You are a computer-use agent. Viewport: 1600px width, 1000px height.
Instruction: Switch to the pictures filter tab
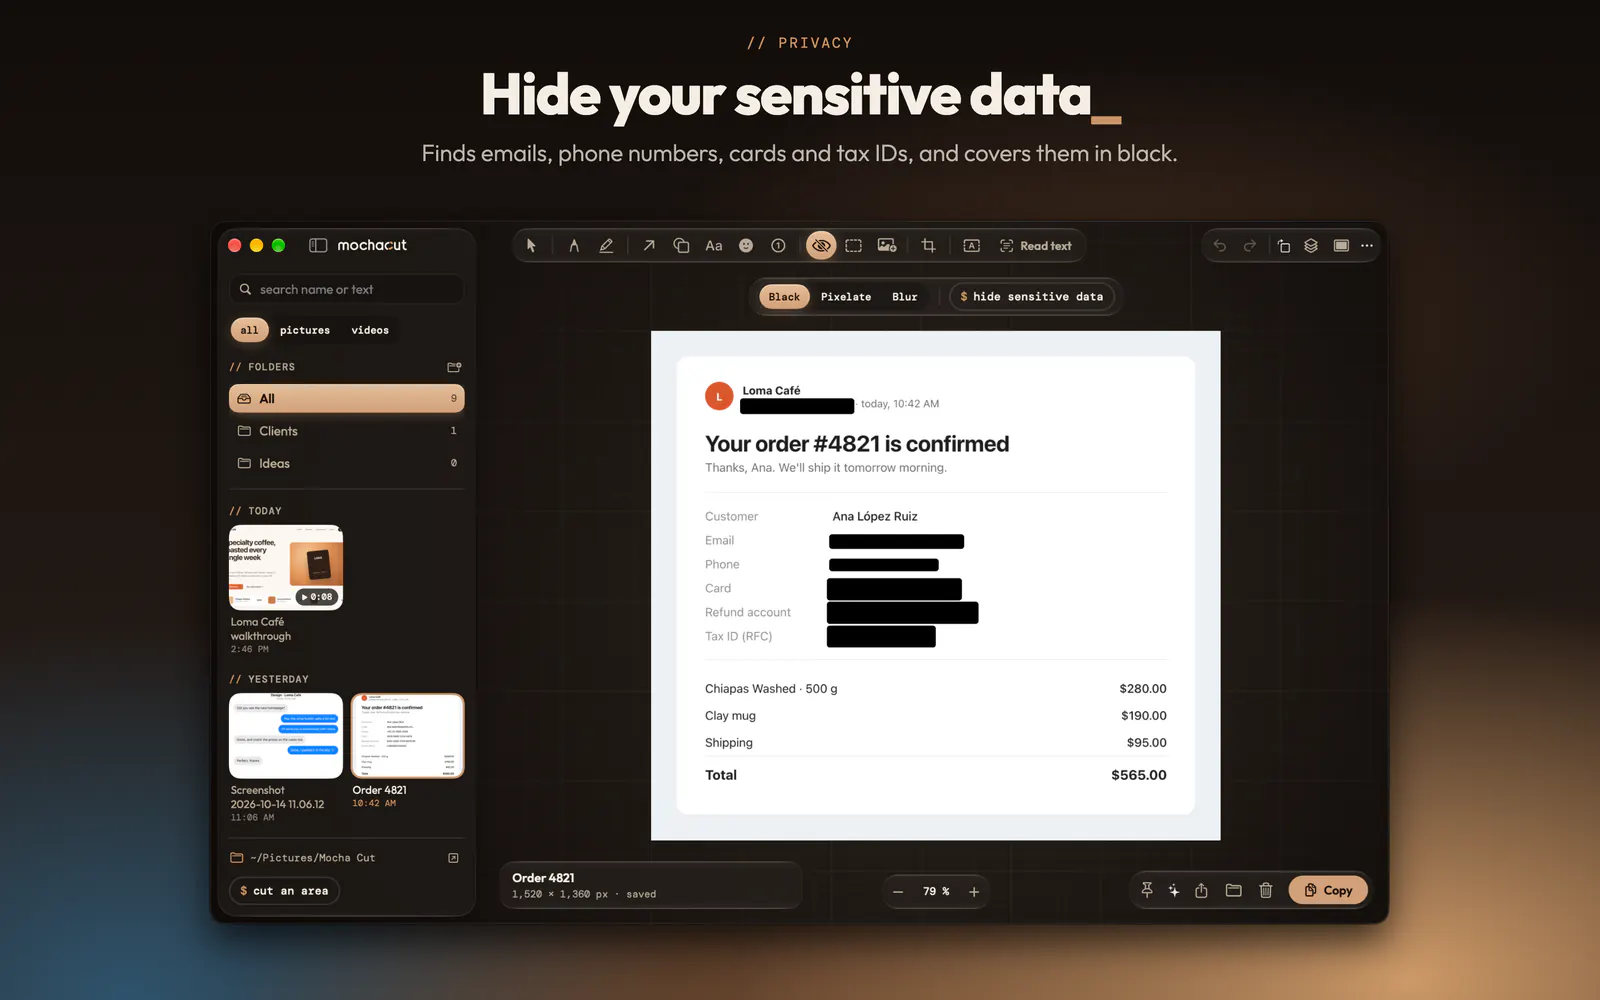[305, 330]
